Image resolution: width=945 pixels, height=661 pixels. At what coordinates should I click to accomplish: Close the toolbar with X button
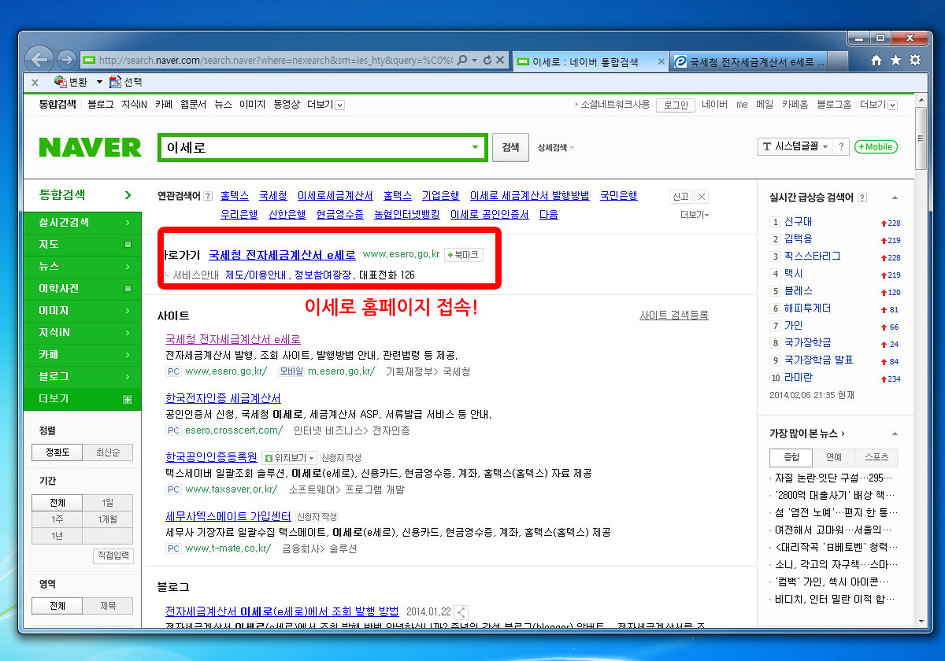[35, 83]
